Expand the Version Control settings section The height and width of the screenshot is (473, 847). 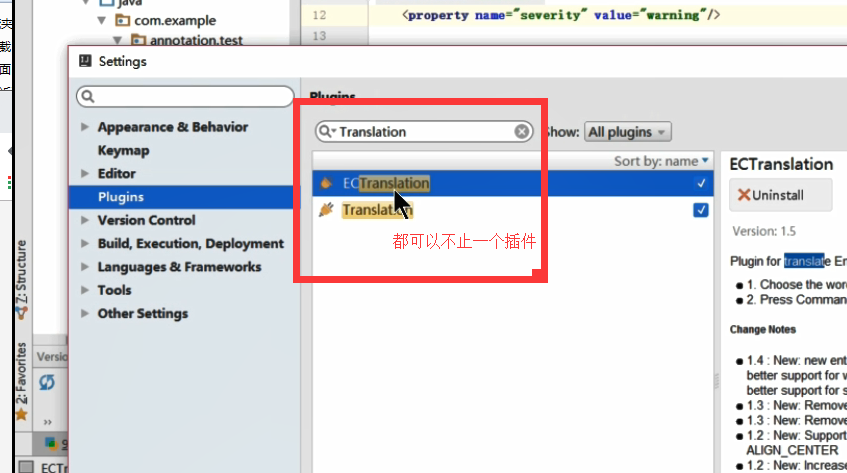(x=85, y=220)
